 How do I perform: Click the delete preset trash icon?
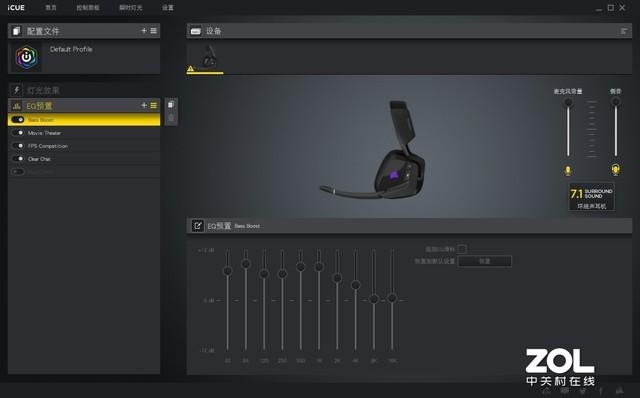pyautogui.click(x=171, y=118)
